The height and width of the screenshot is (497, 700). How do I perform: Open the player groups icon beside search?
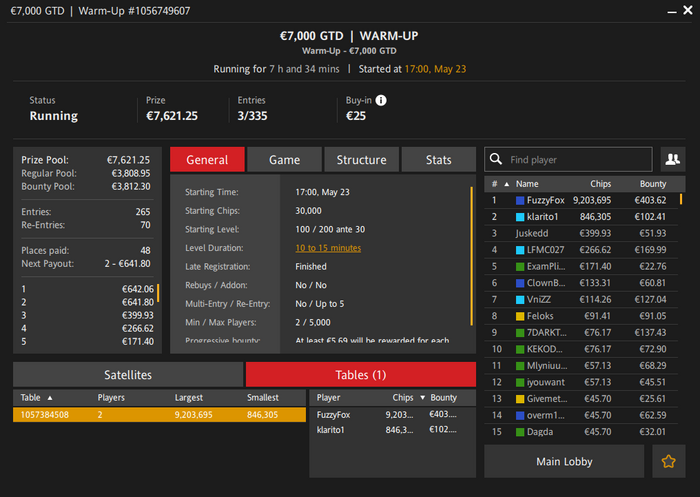click(672, 159)
